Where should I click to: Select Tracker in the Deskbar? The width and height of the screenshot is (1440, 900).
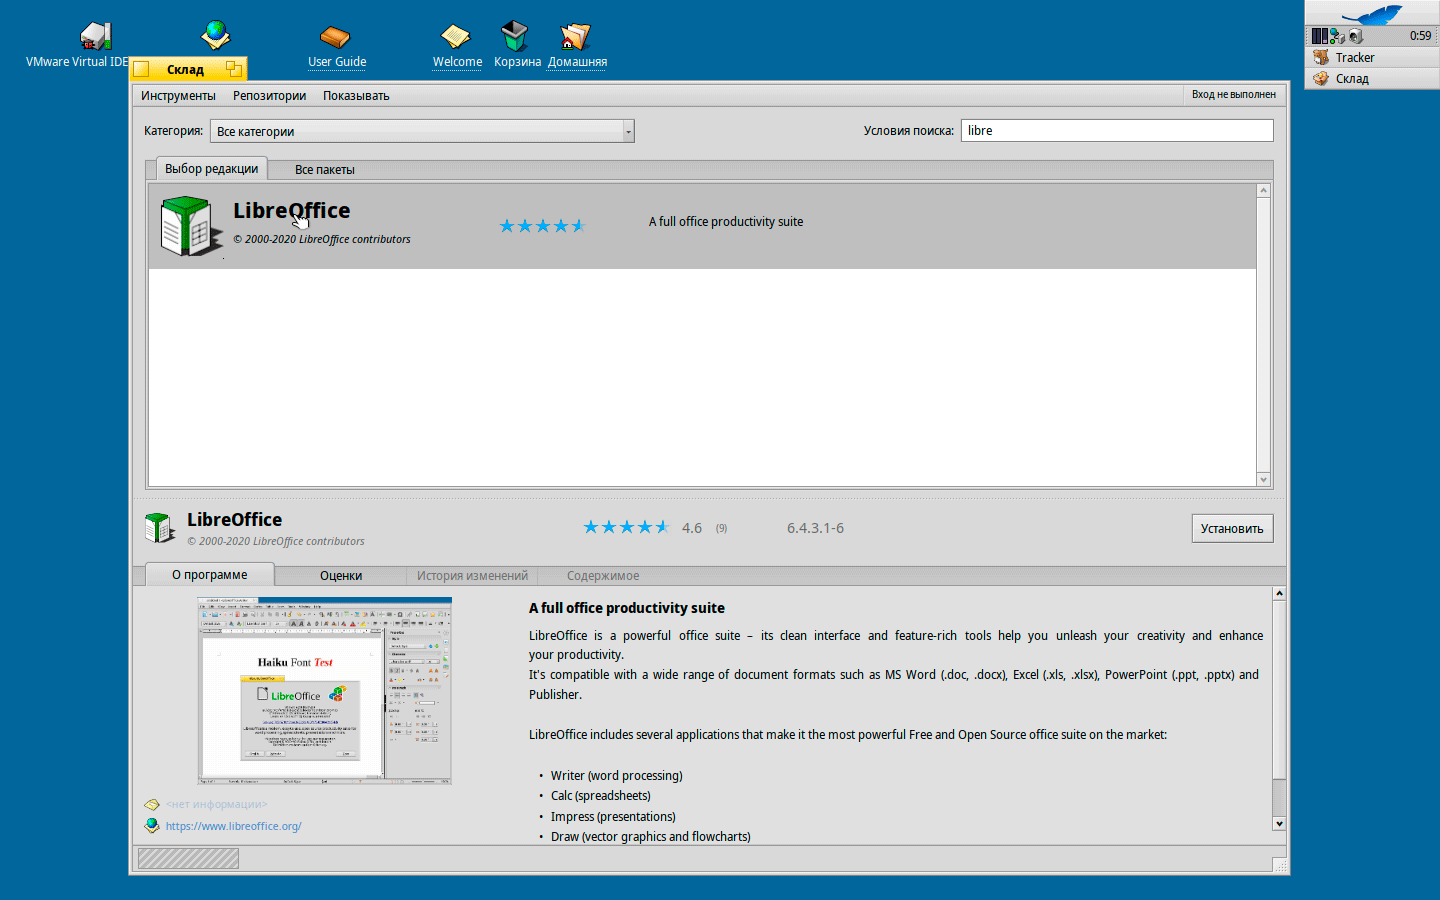pos(1354,57)
